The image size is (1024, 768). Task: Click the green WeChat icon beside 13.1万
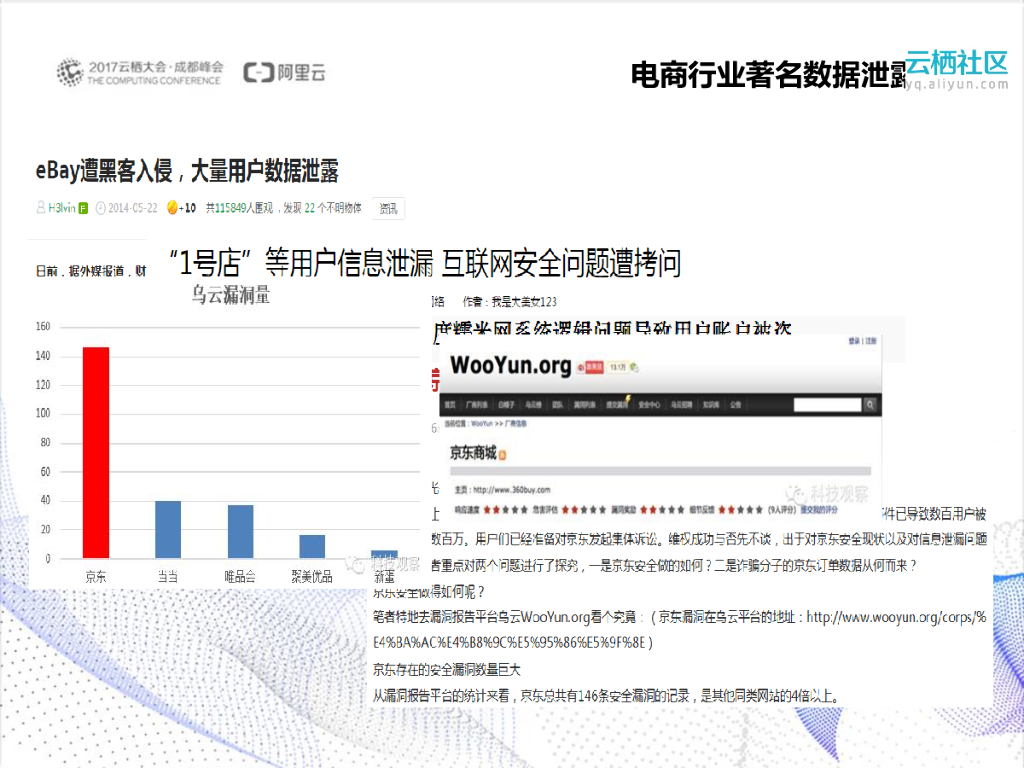(x=634, y=368)
